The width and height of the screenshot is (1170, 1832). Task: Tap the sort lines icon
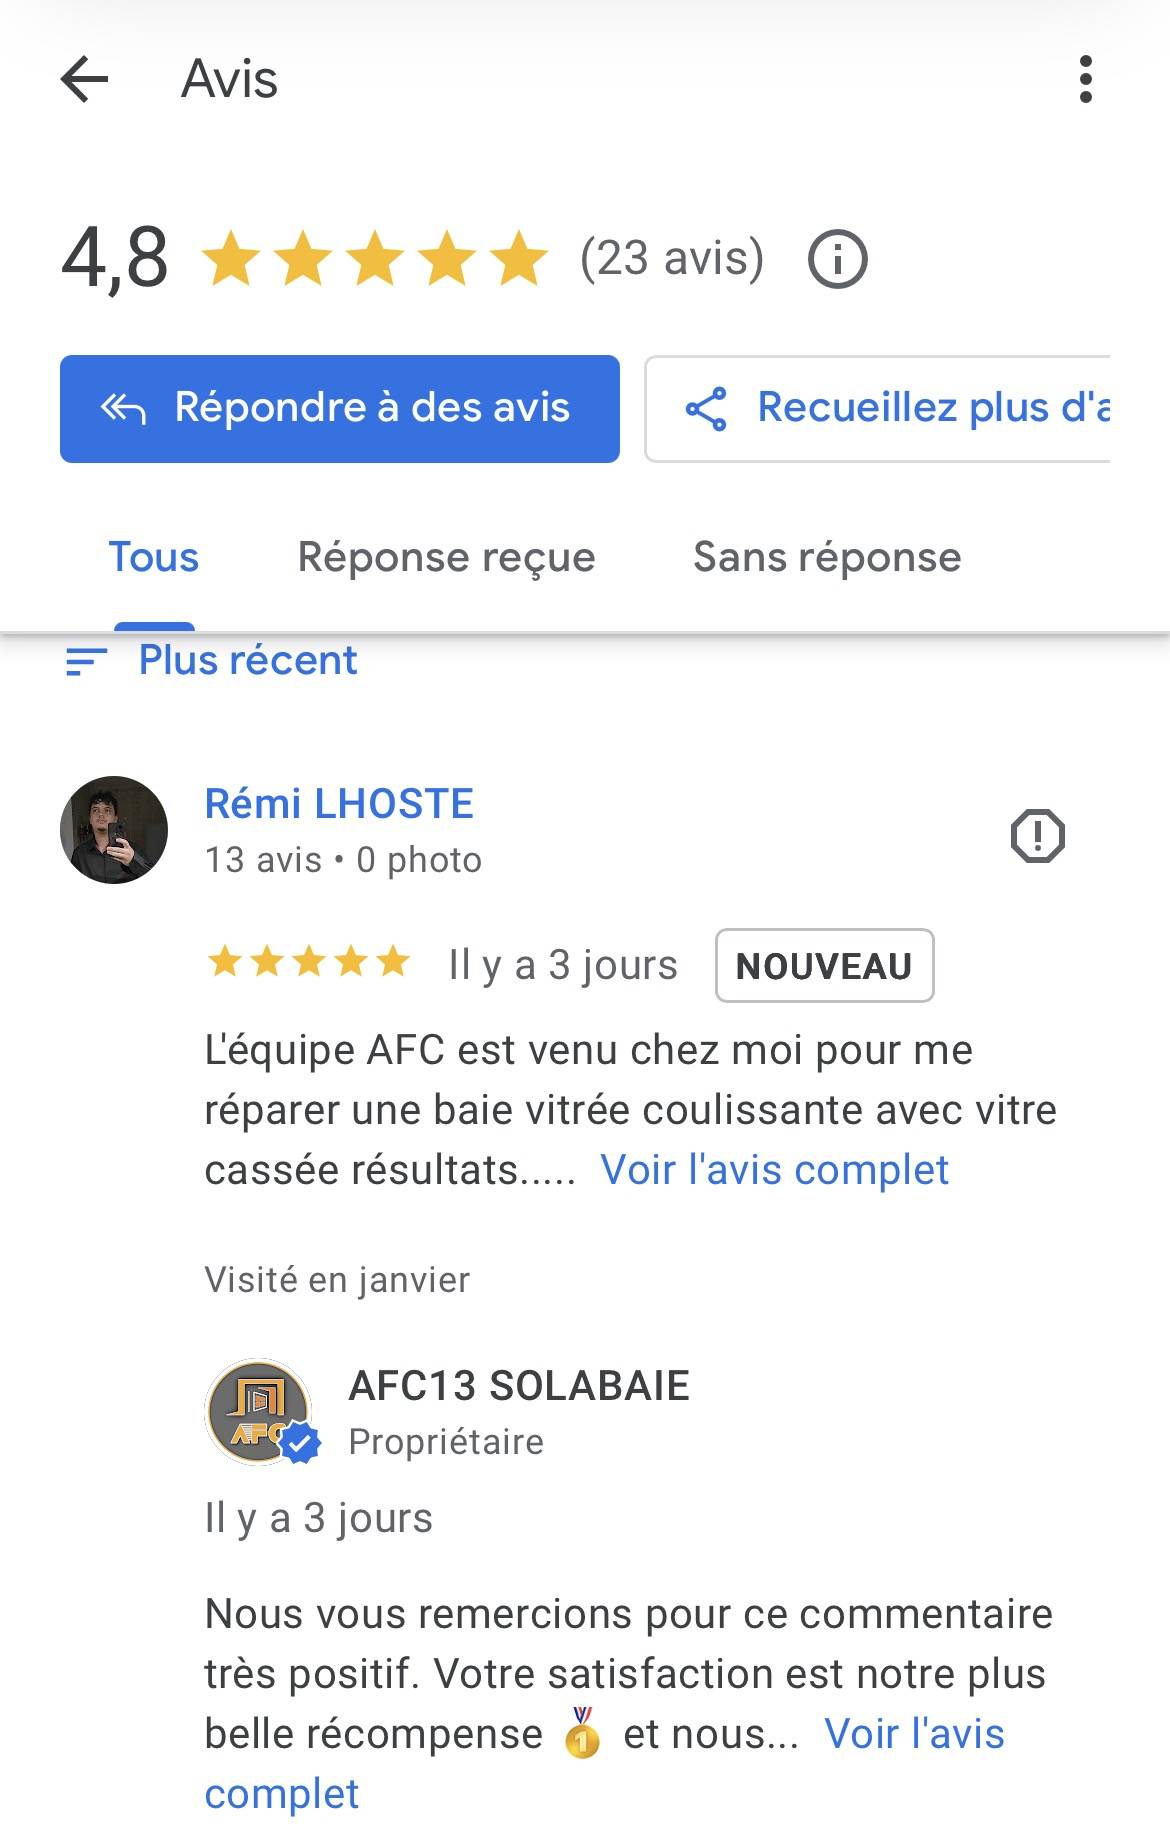click(x=86, y=661)
